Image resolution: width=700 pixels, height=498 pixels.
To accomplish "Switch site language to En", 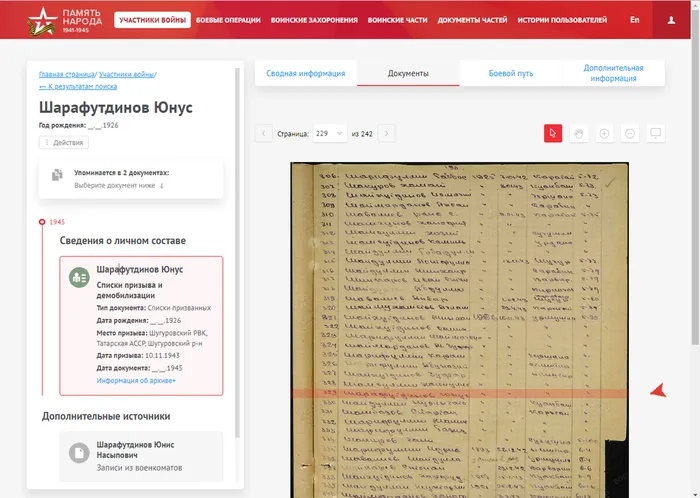I will (635, 20).
